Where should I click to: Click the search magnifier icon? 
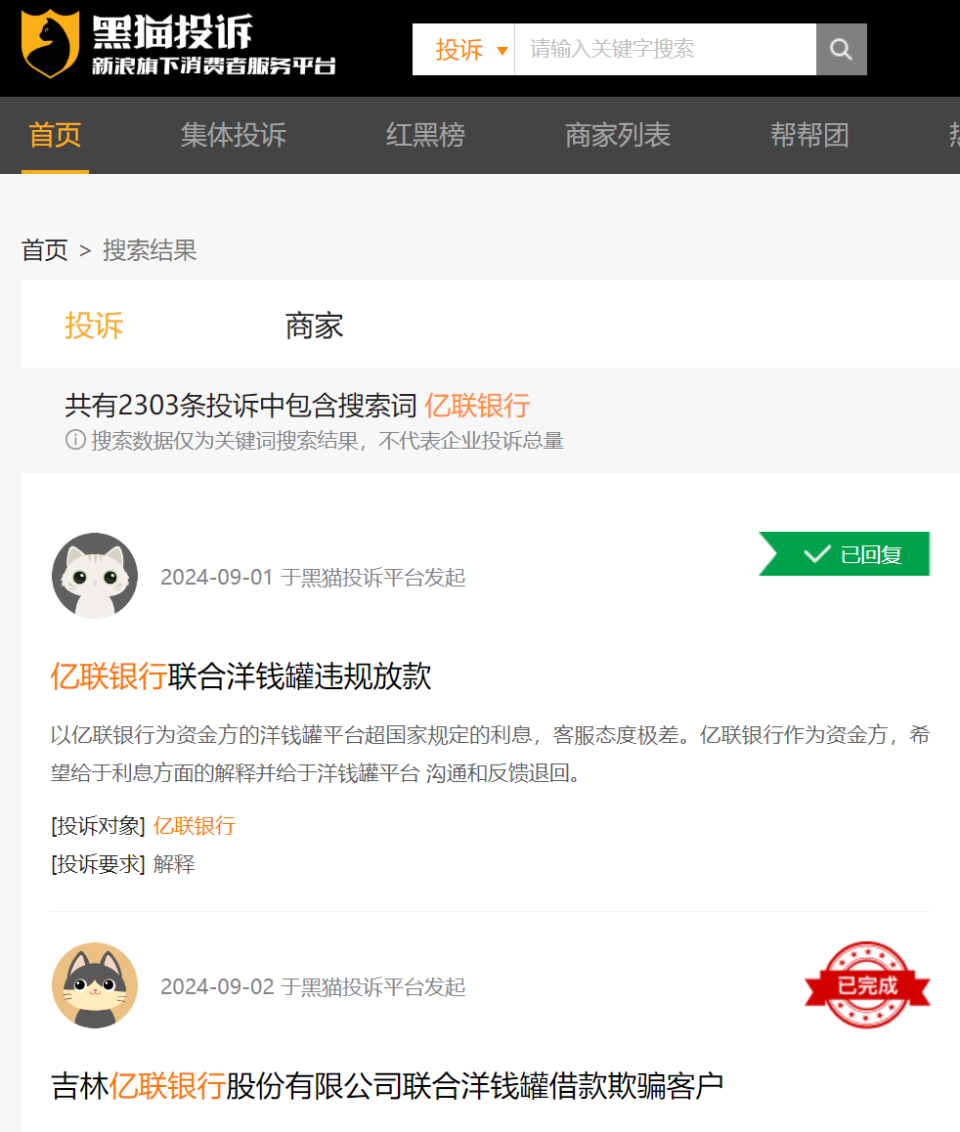click(840, 49)
